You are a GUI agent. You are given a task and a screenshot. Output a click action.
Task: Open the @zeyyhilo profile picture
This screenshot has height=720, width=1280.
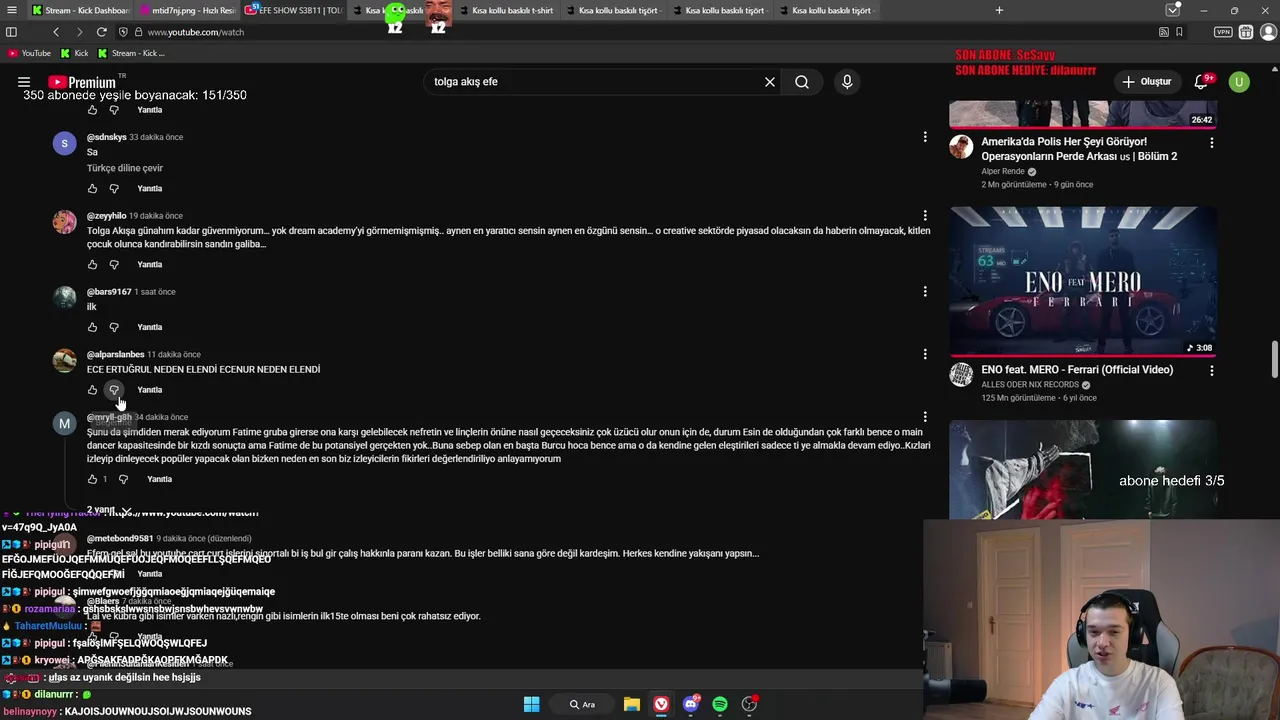(x=64, y=222)
